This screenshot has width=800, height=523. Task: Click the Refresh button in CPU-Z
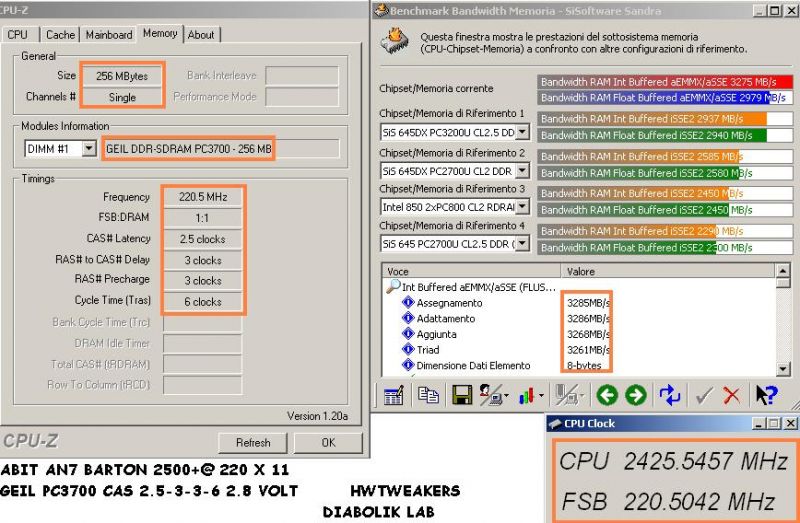[253, 442]
